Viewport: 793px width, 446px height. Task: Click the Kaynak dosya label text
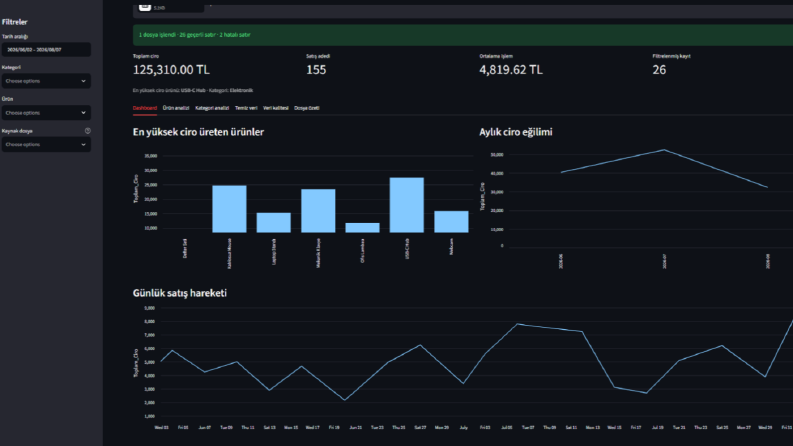tap(17, 131)
